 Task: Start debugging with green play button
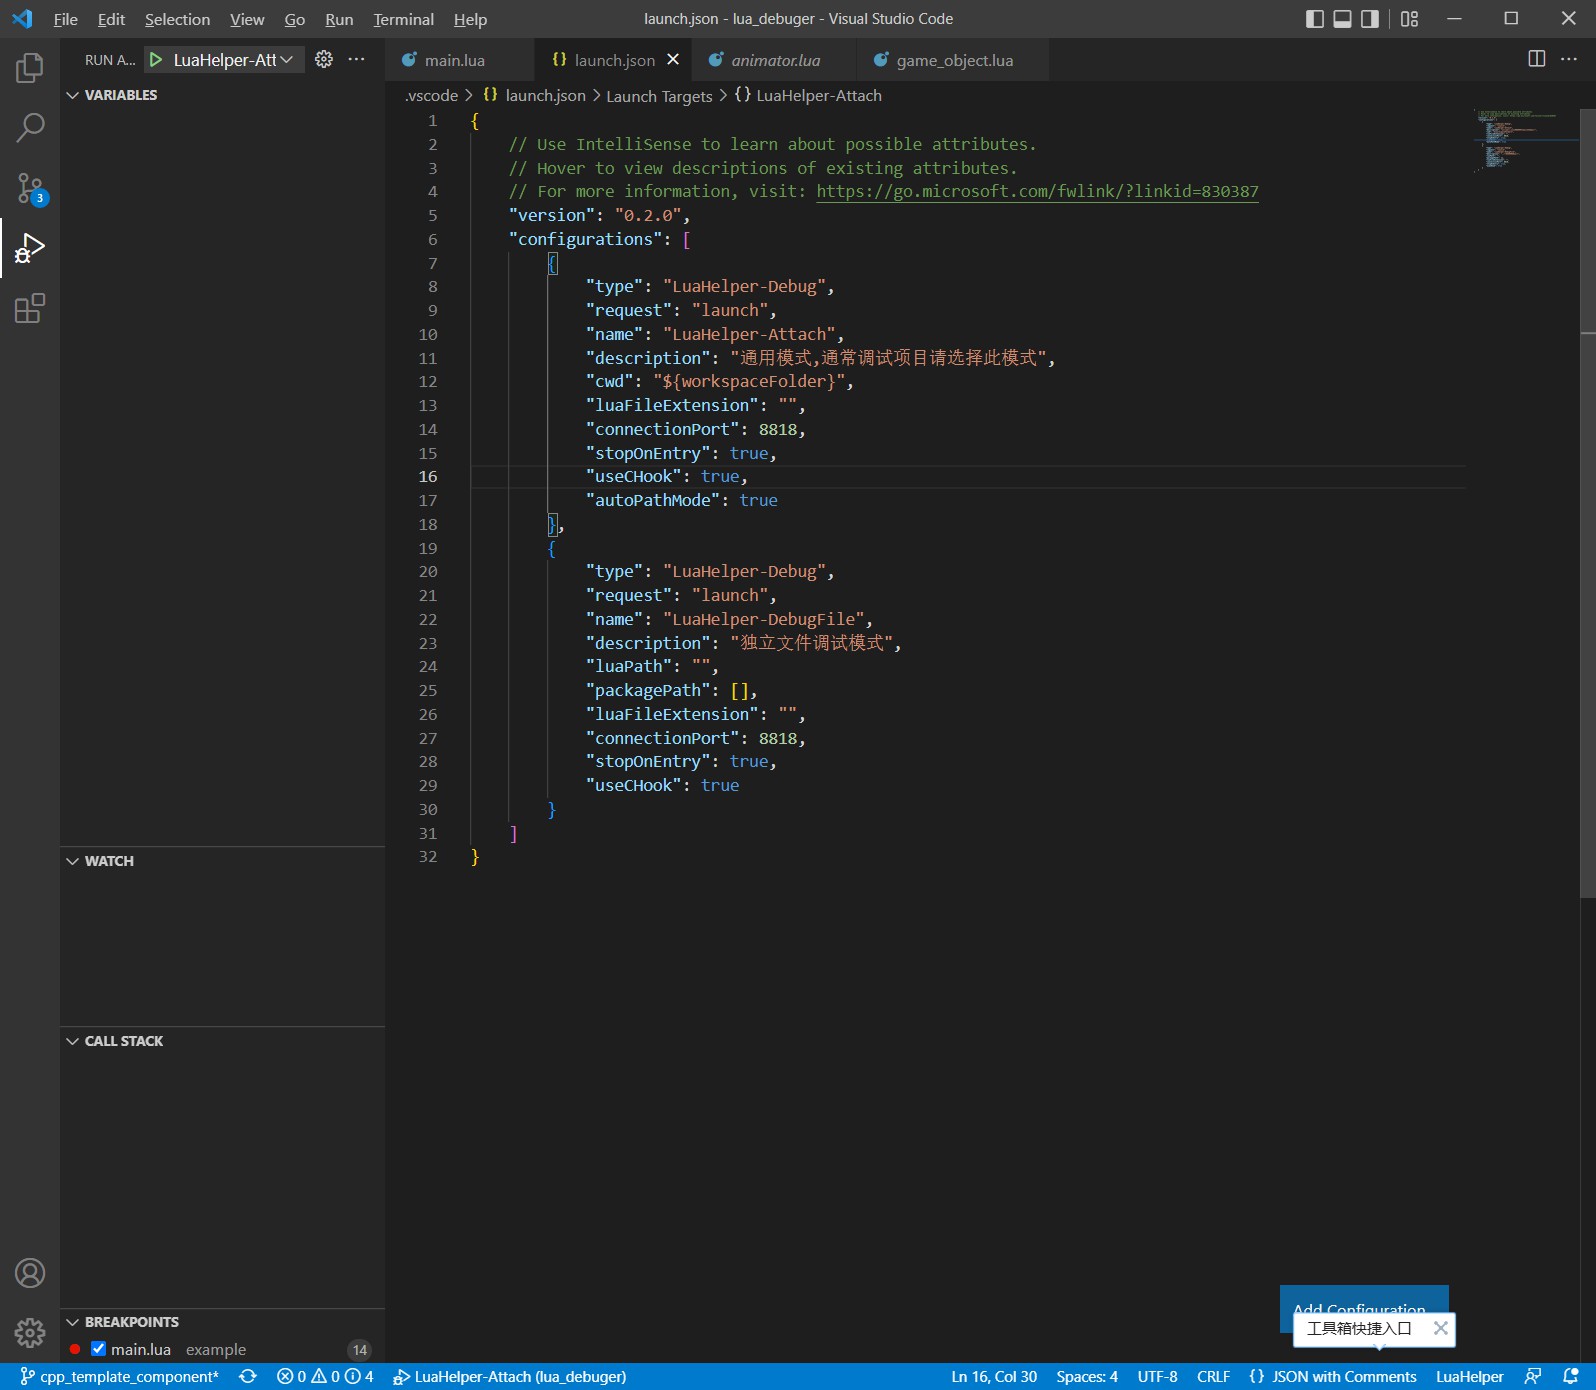click(156, 60)
